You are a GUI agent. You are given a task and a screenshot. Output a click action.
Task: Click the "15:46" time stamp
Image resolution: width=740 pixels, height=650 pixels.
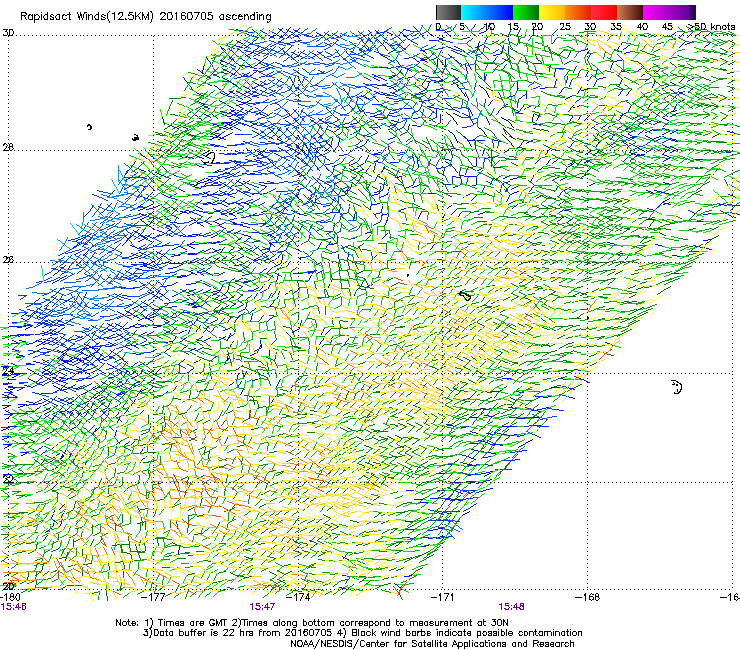pos(14,607)
